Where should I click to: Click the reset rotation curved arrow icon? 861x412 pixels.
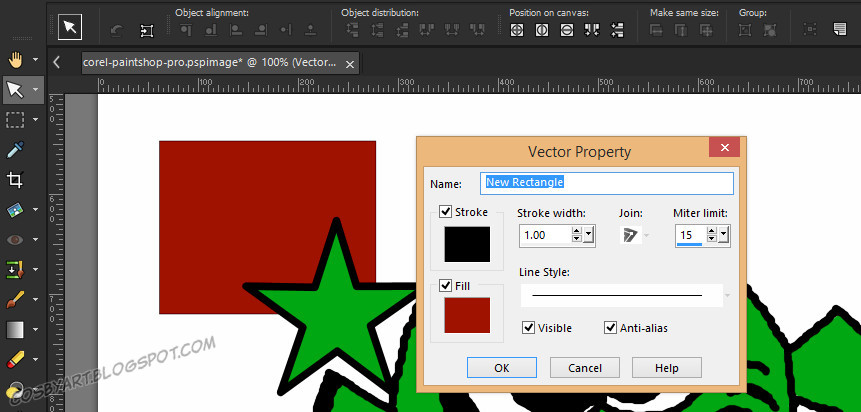pyautogui.click(x=116, y=30)
